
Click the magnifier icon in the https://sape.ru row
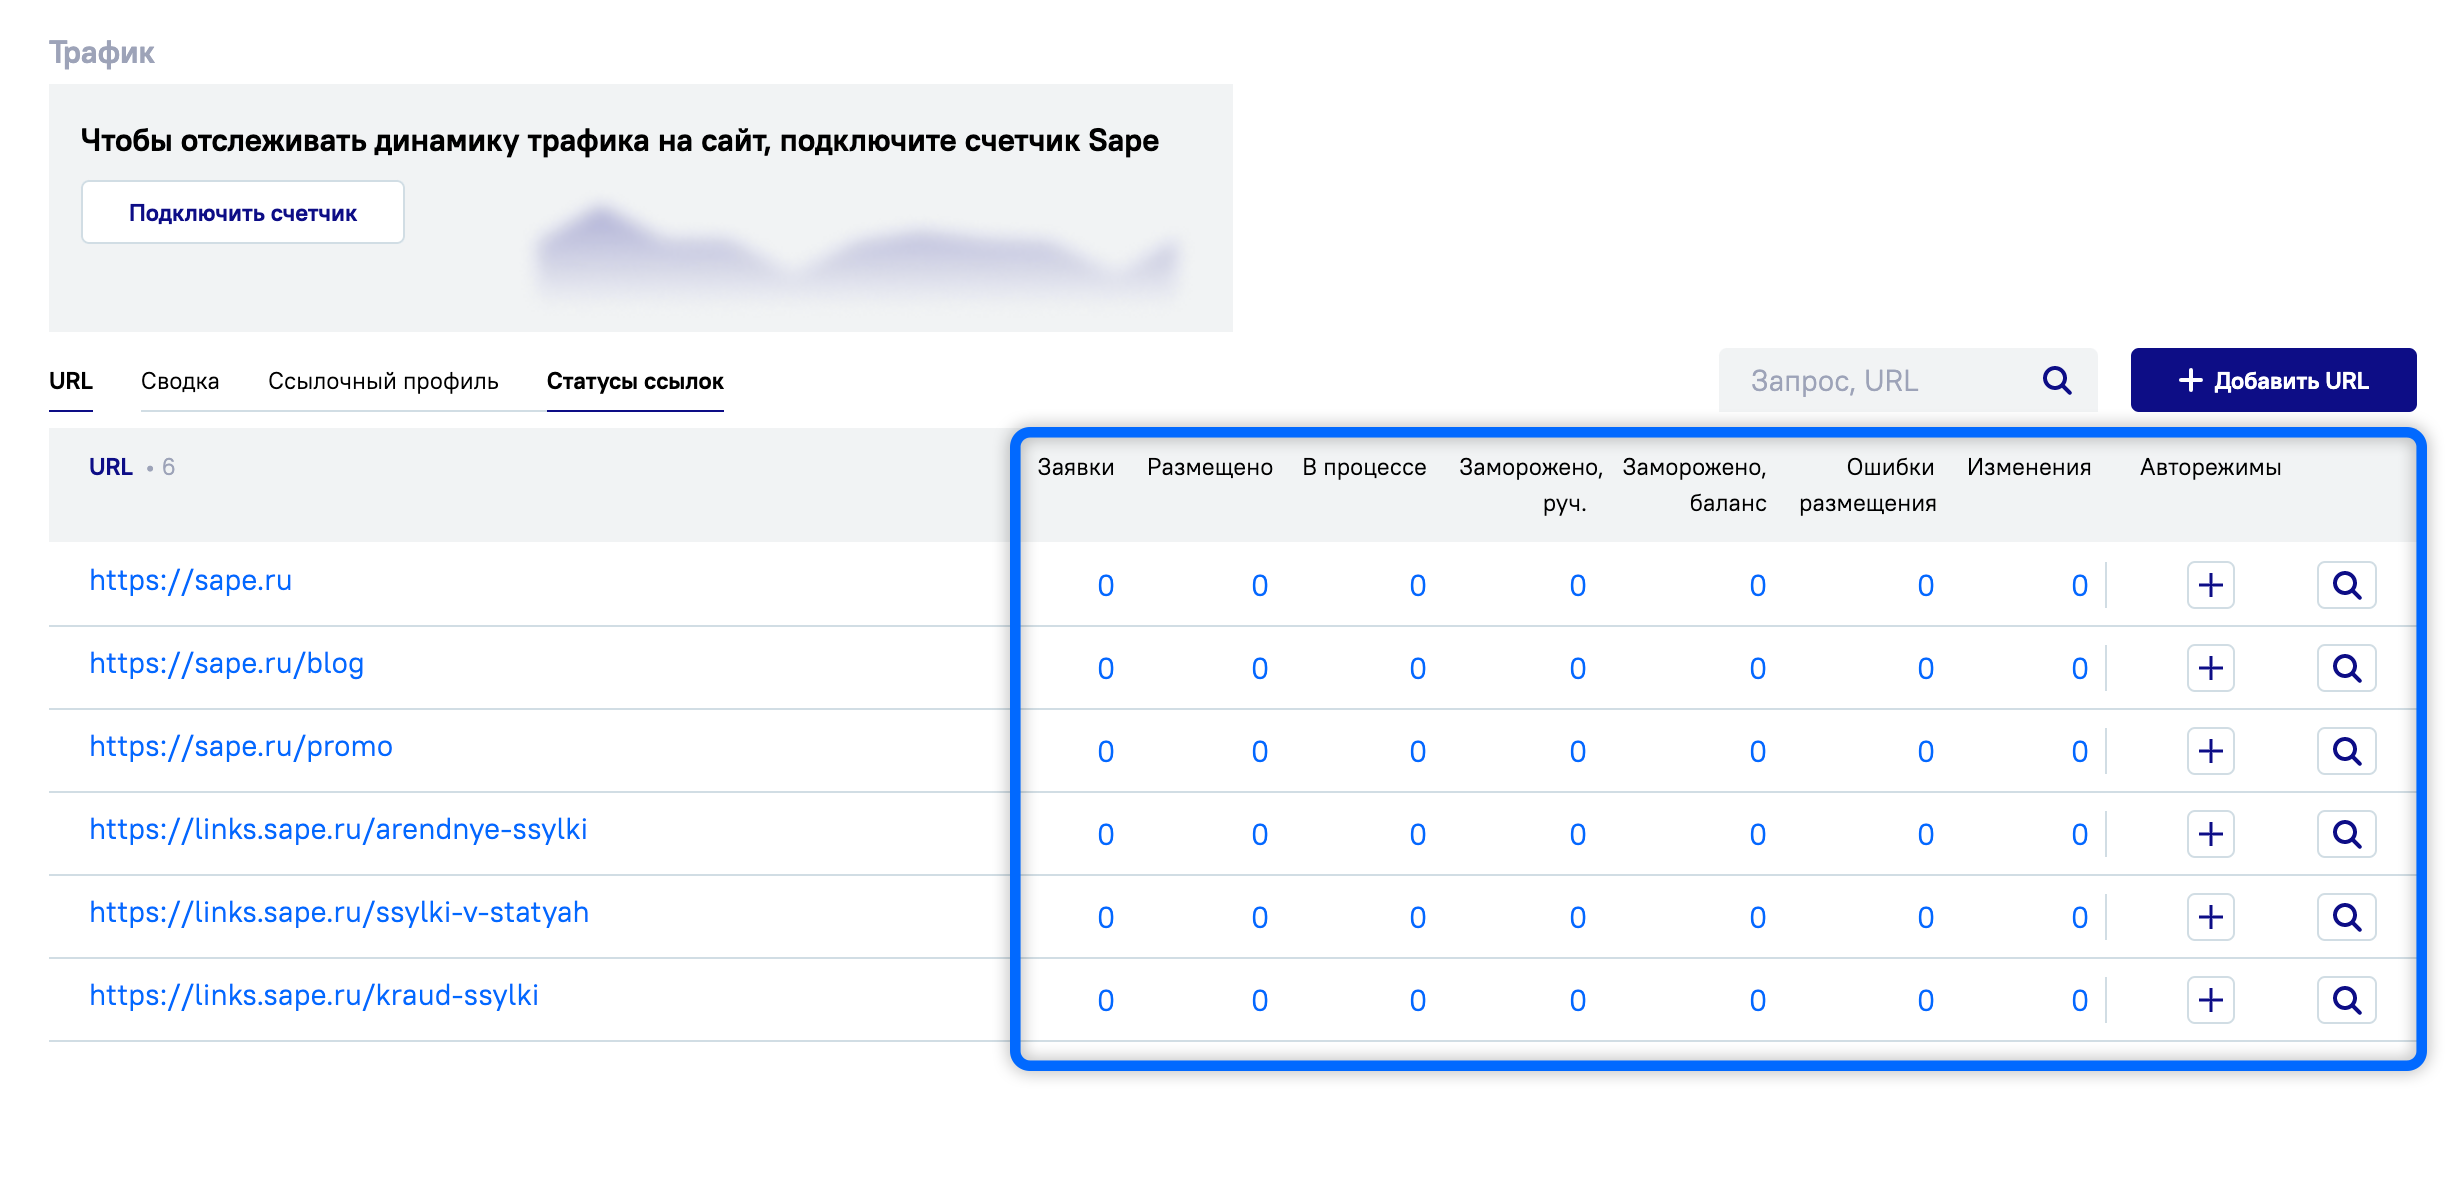click(x=2346, y=585)
